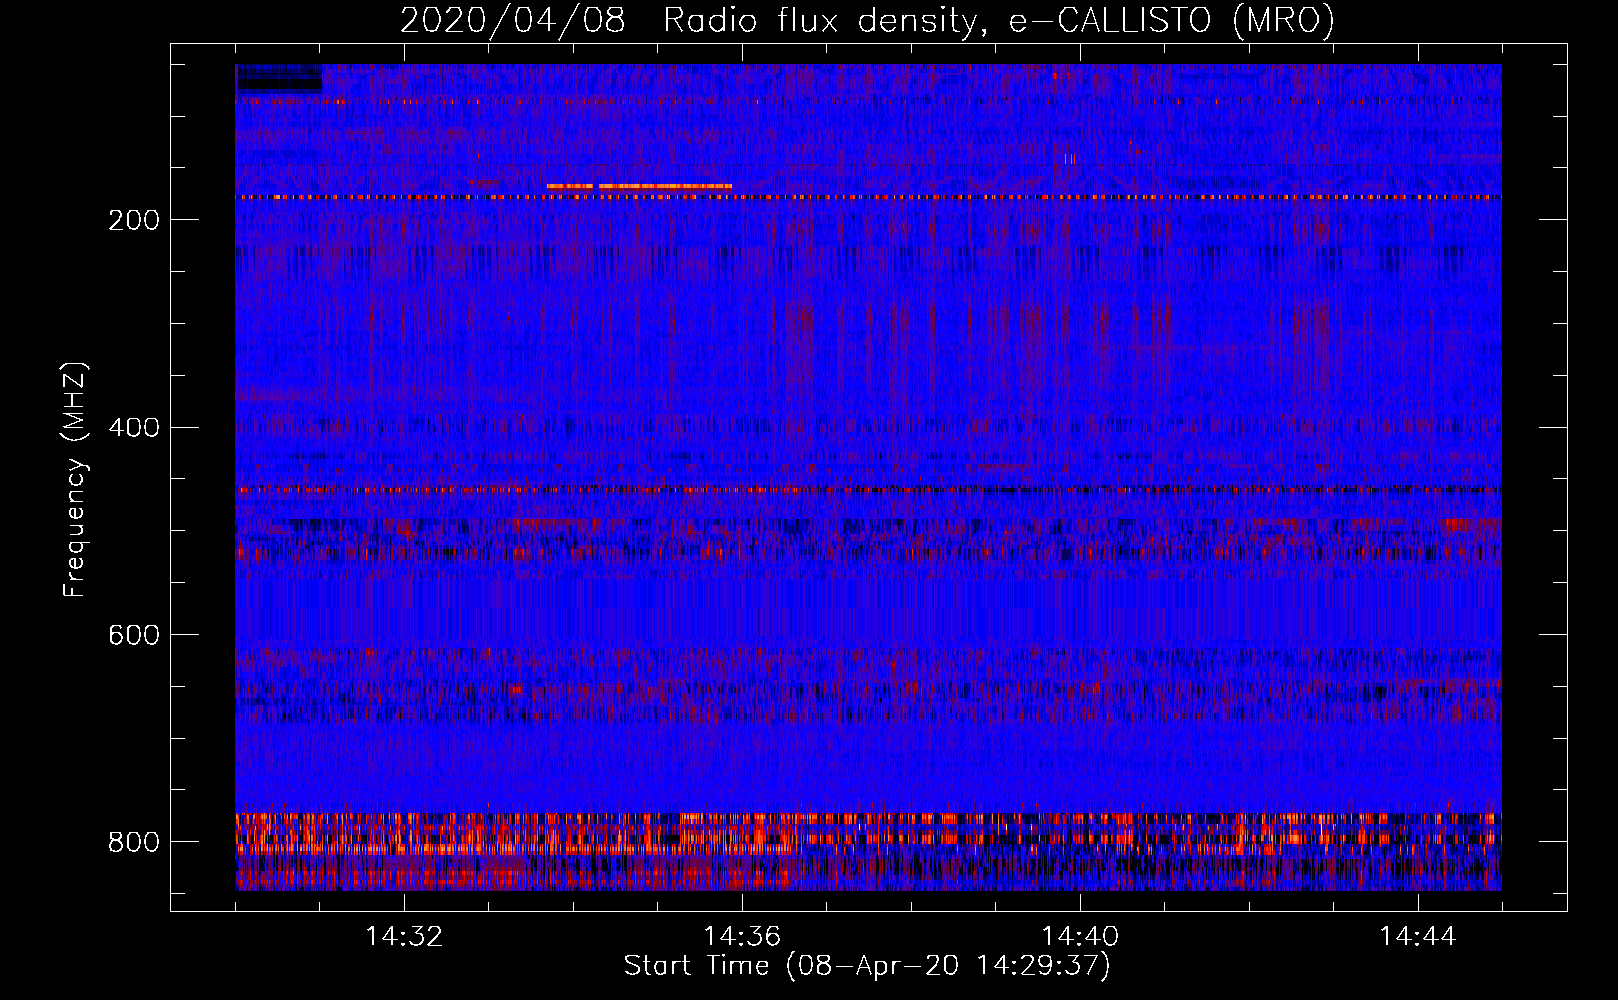Click the 'Start Time (08-Apr-20 14:29:37)' label
The height and width of the screenshot is (1000, 1618).
point(867,966)
